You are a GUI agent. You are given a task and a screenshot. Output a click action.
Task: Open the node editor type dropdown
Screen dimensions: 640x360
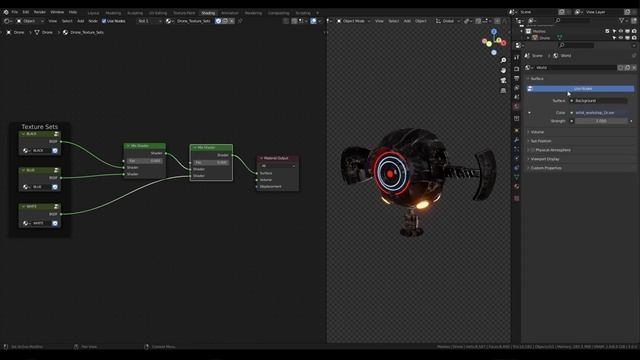pos(7,21)
